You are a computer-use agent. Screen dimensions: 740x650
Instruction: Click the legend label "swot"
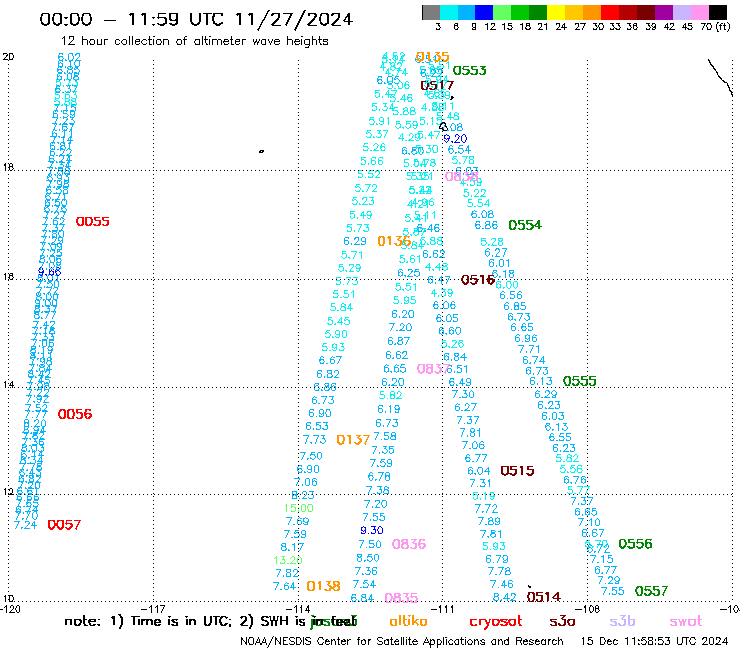686,622
